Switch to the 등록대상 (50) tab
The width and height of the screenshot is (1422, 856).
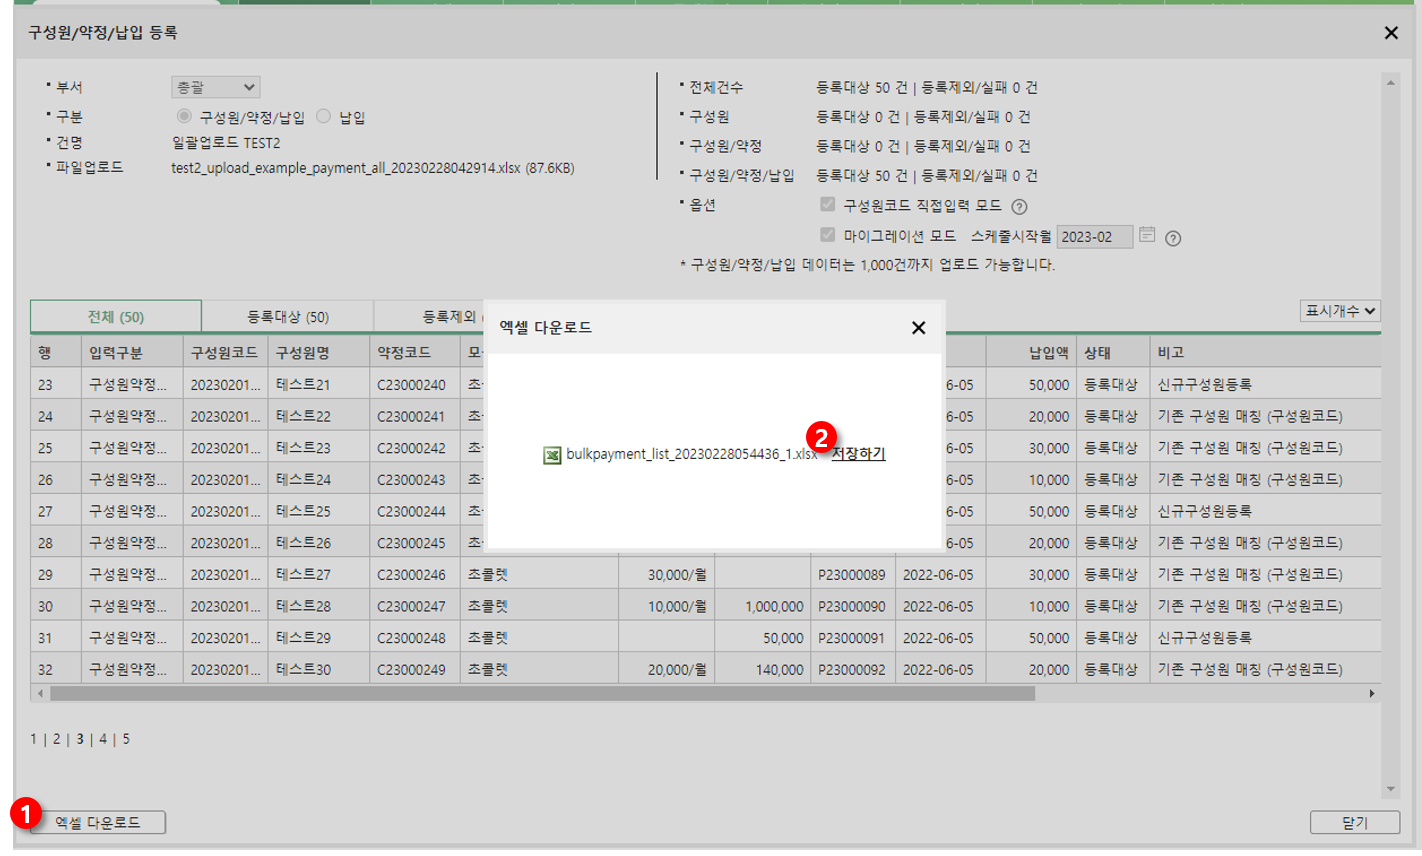pos(288,316)
